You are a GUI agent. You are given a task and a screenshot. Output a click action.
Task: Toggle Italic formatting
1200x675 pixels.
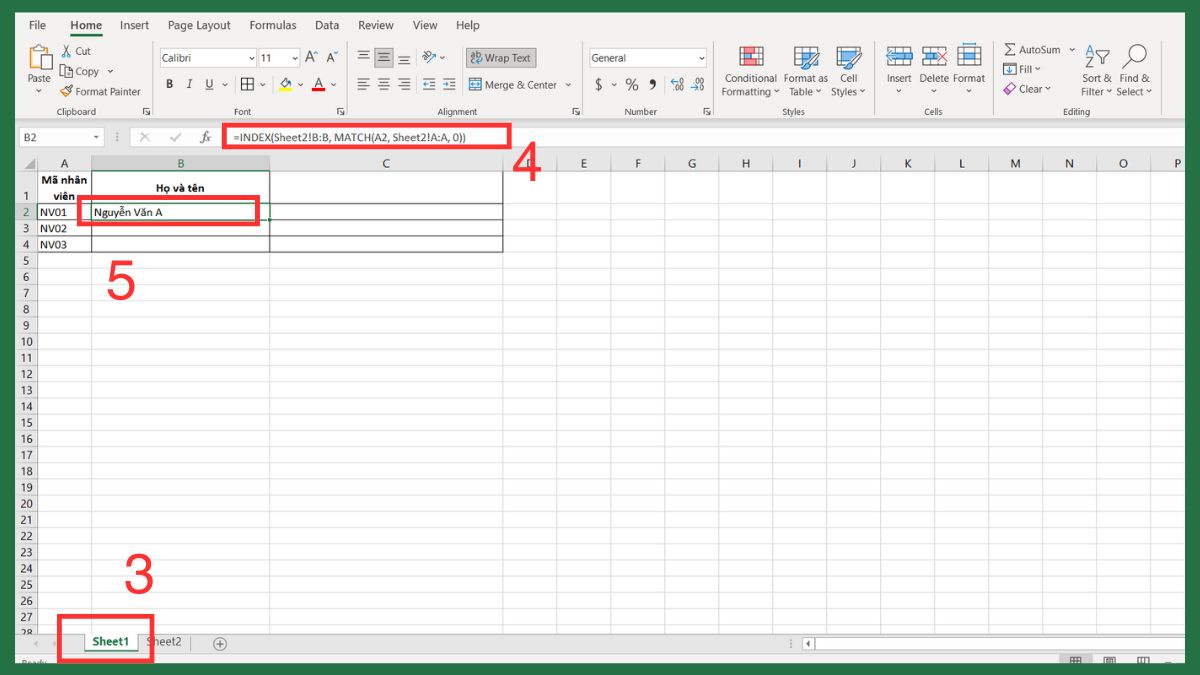(x=189, y=85)
